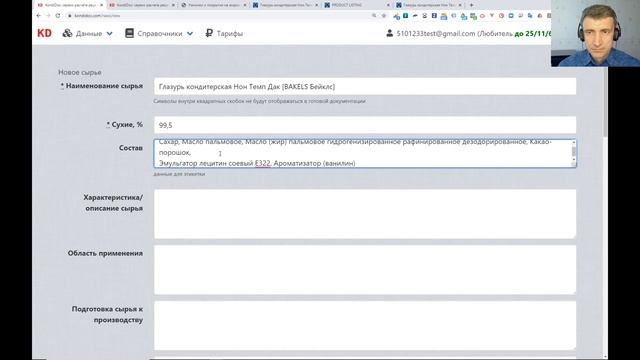Click the KD logo in the header
The width and height of the screenshot is (640, 360).
click(44, 33)
